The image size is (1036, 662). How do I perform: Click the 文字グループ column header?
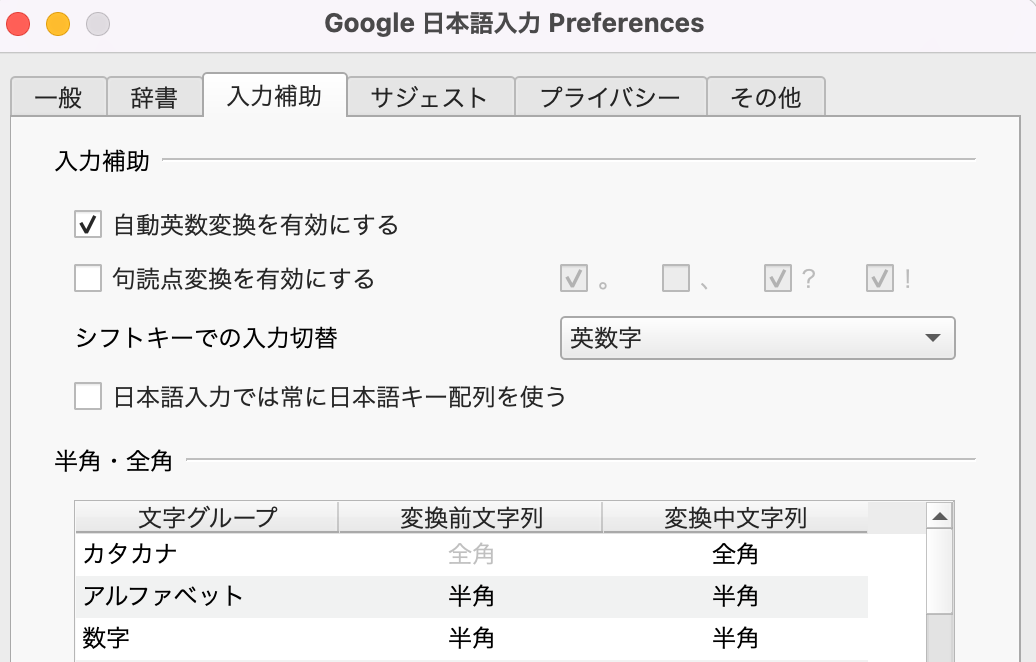click(207, 518)
